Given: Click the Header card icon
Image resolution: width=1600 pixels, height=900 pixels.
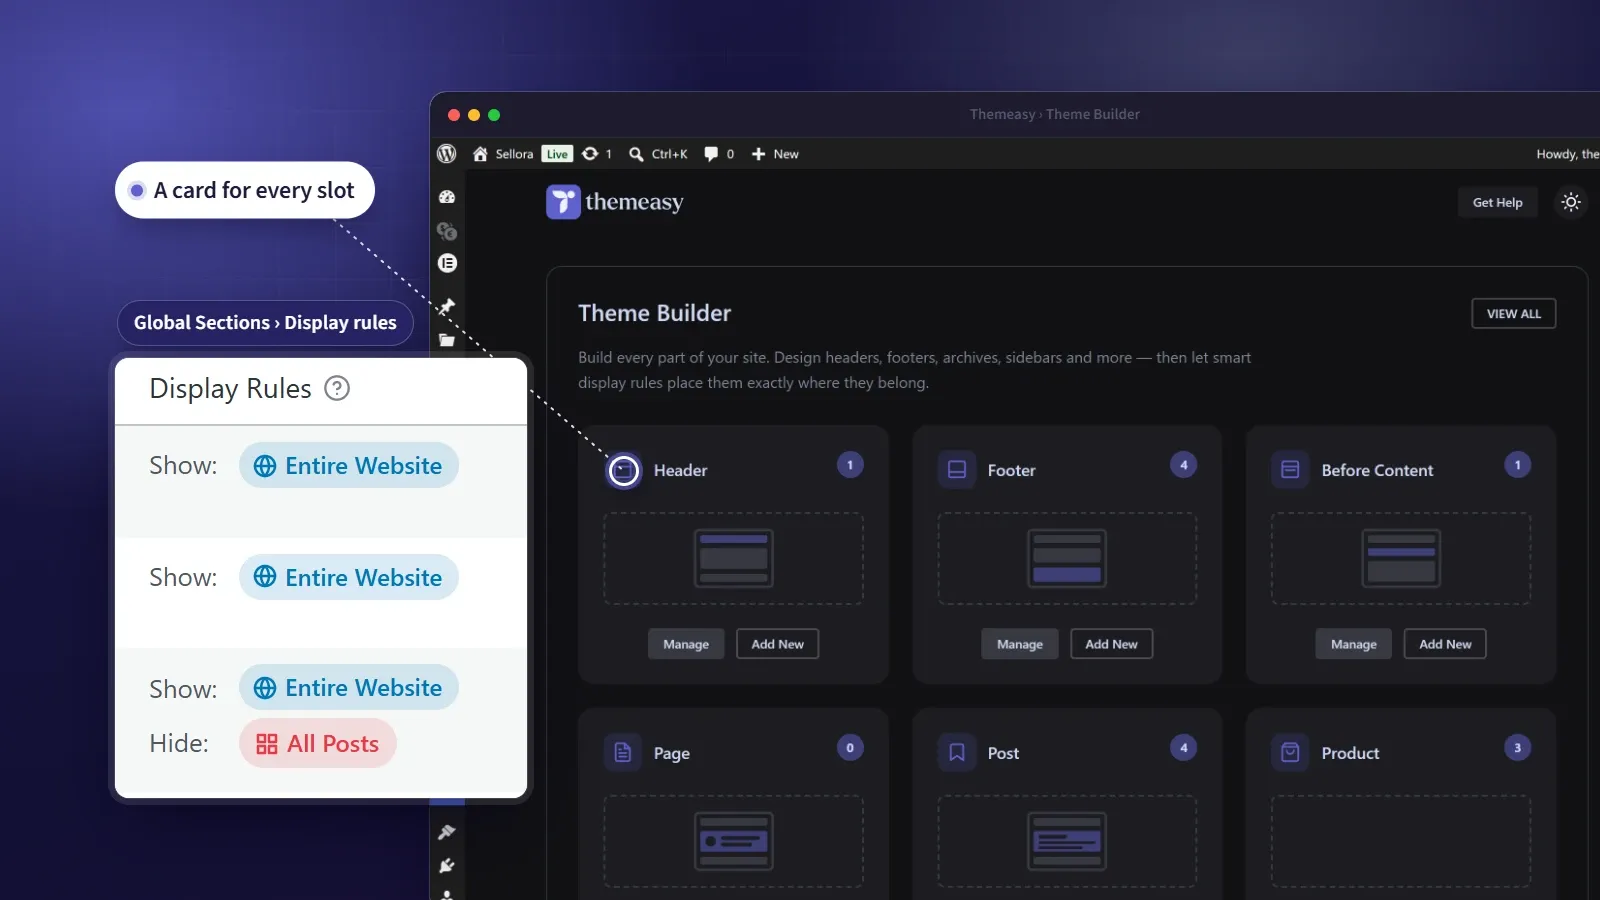Looking at the screenshot, I should click(623, 470).
